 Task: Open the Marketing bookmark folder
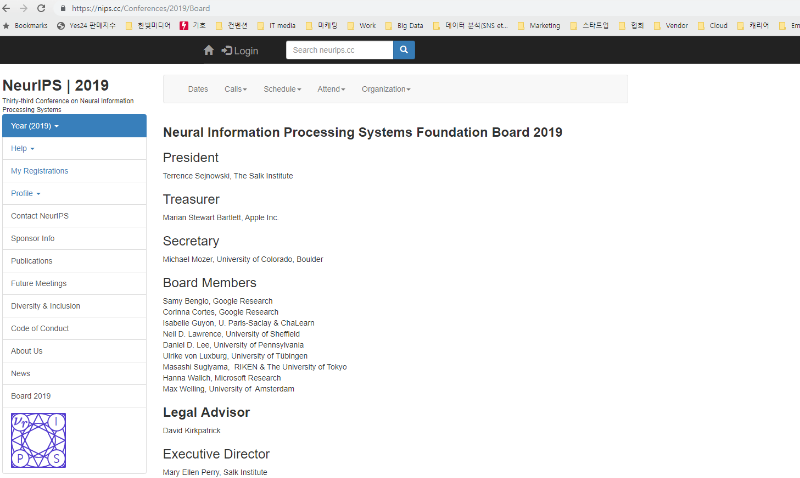pos(539,26)
